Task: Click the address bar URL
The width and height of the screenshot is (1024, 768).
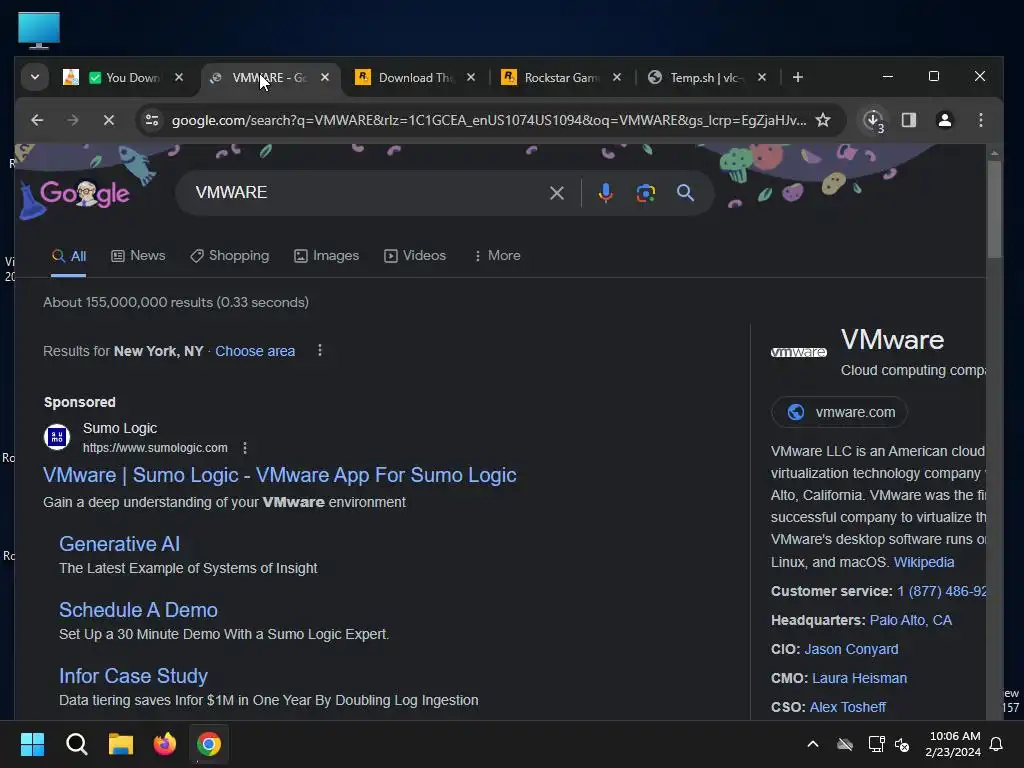Action: click(488, 120)
